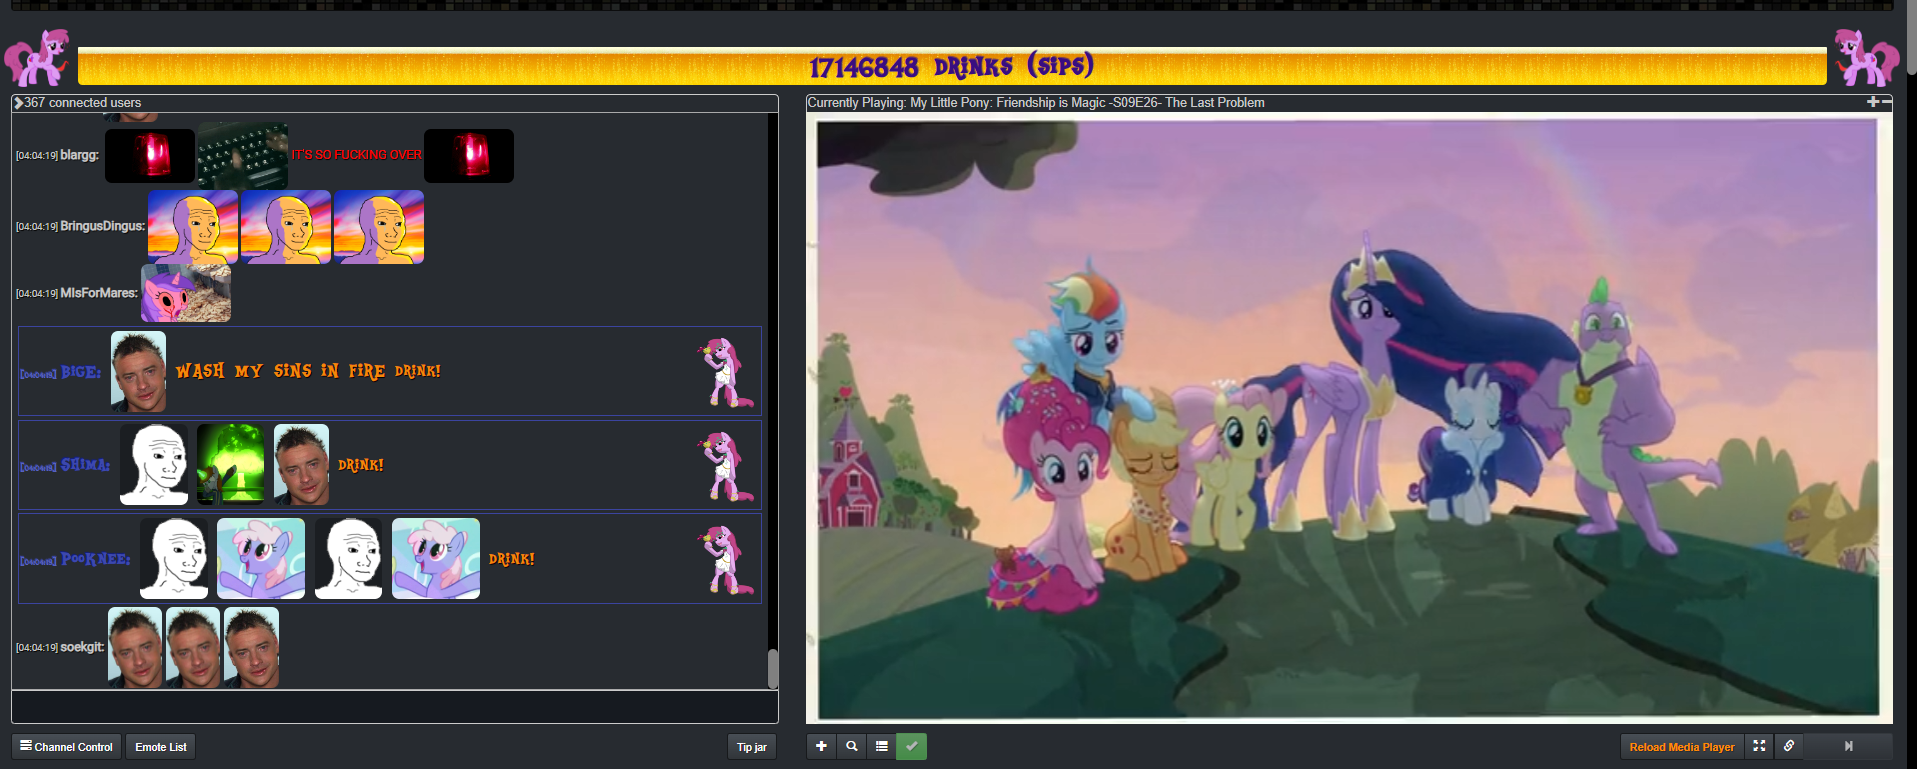Click the SHIMA username in the drink message

(x=85, y=465)
